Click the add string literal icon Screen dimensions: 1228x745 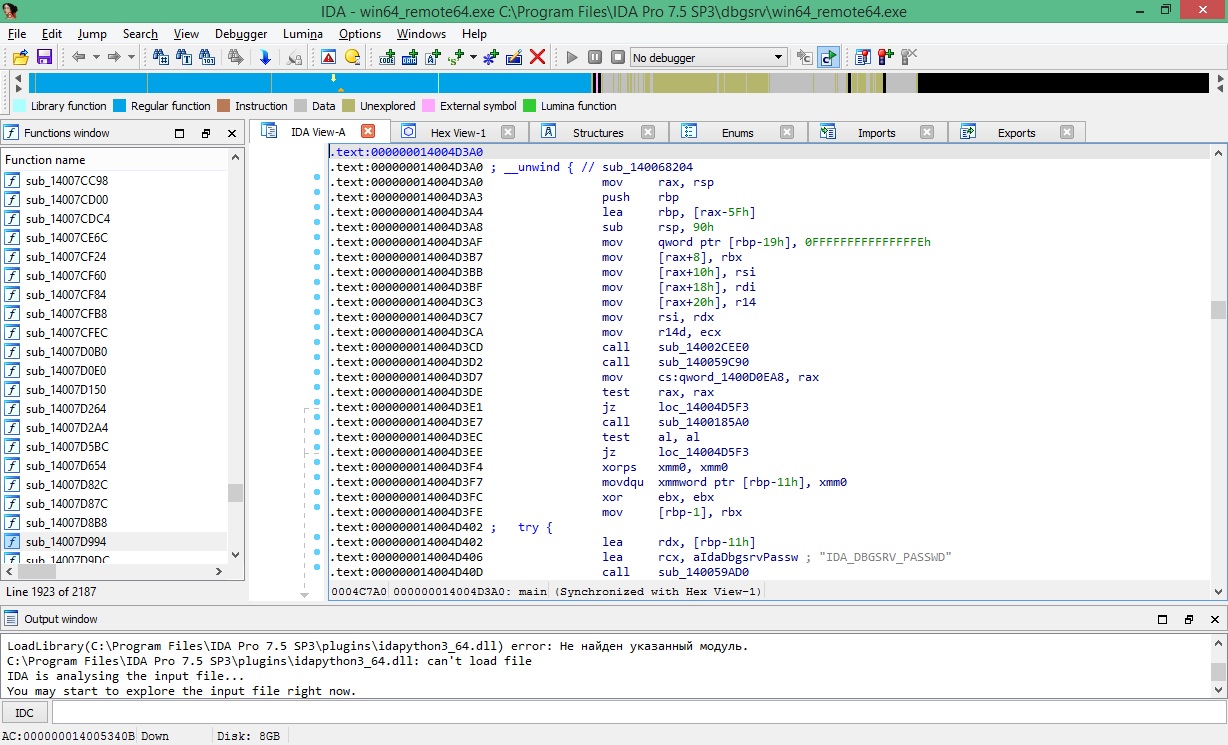(x=432, y=58)
